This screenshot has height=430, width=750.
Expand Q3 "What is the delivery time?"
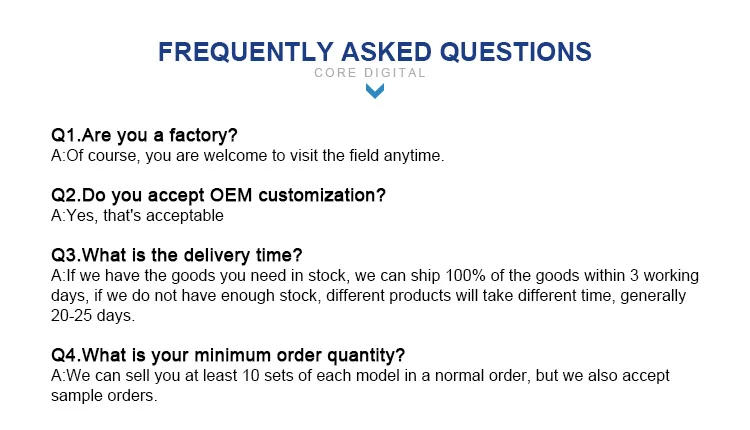pos(176,255)
